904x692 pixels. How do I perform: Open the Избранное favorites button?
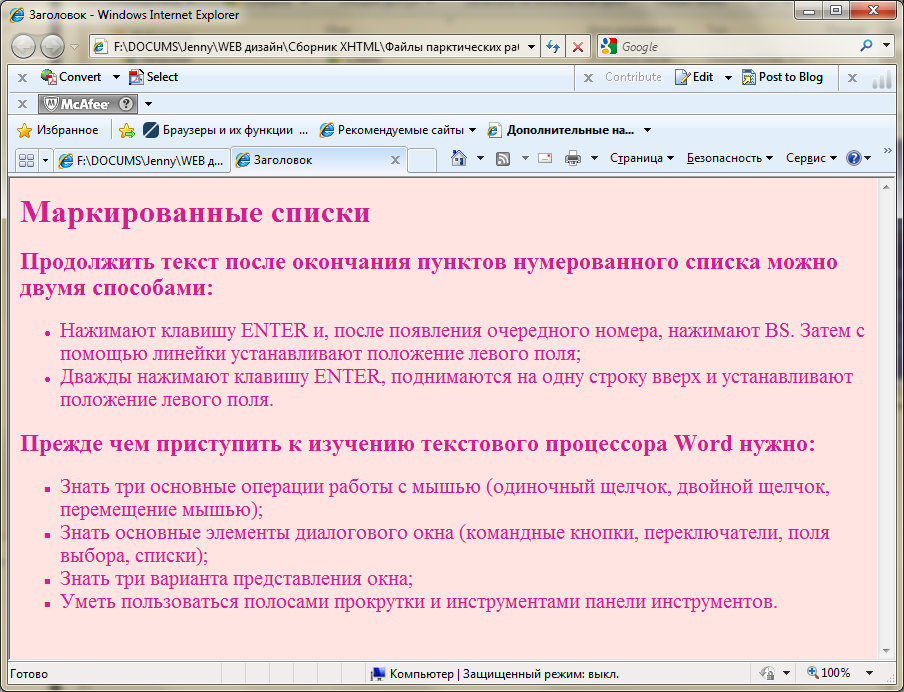(x=58, y=130)
